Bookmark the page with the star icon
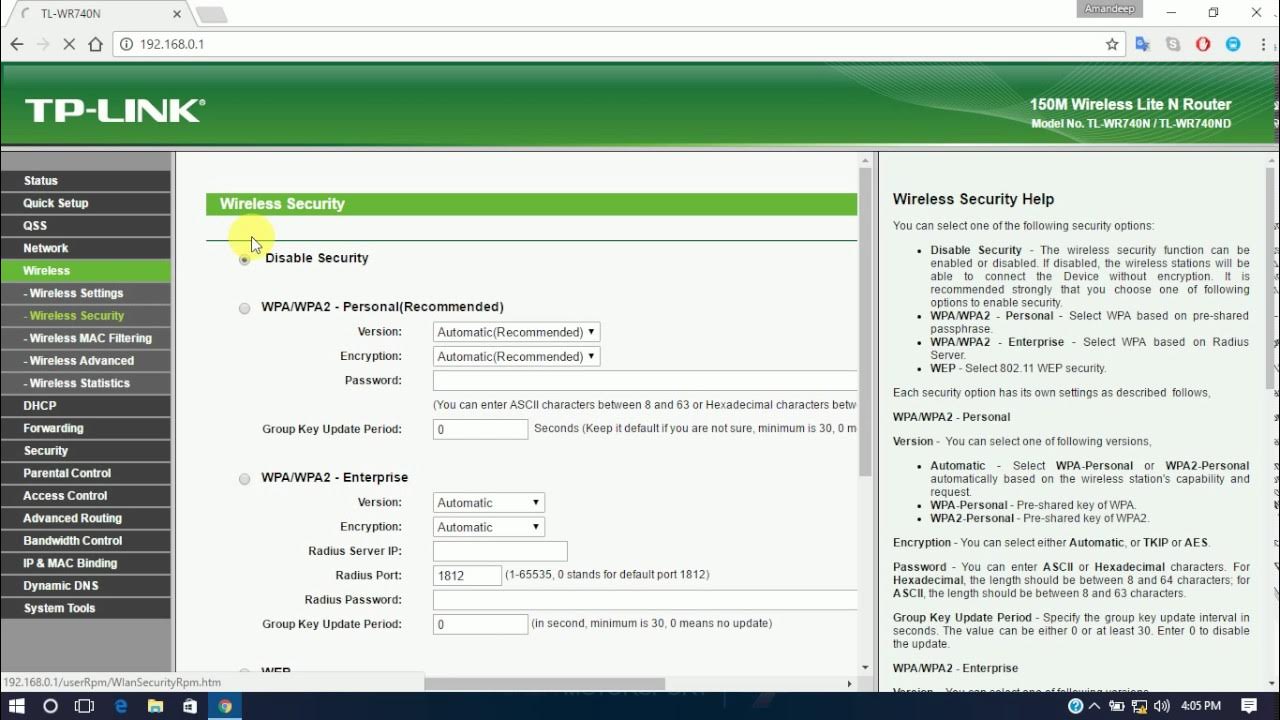The width and height of the screenshot is (1280, 720). [x=1111, y=44]
